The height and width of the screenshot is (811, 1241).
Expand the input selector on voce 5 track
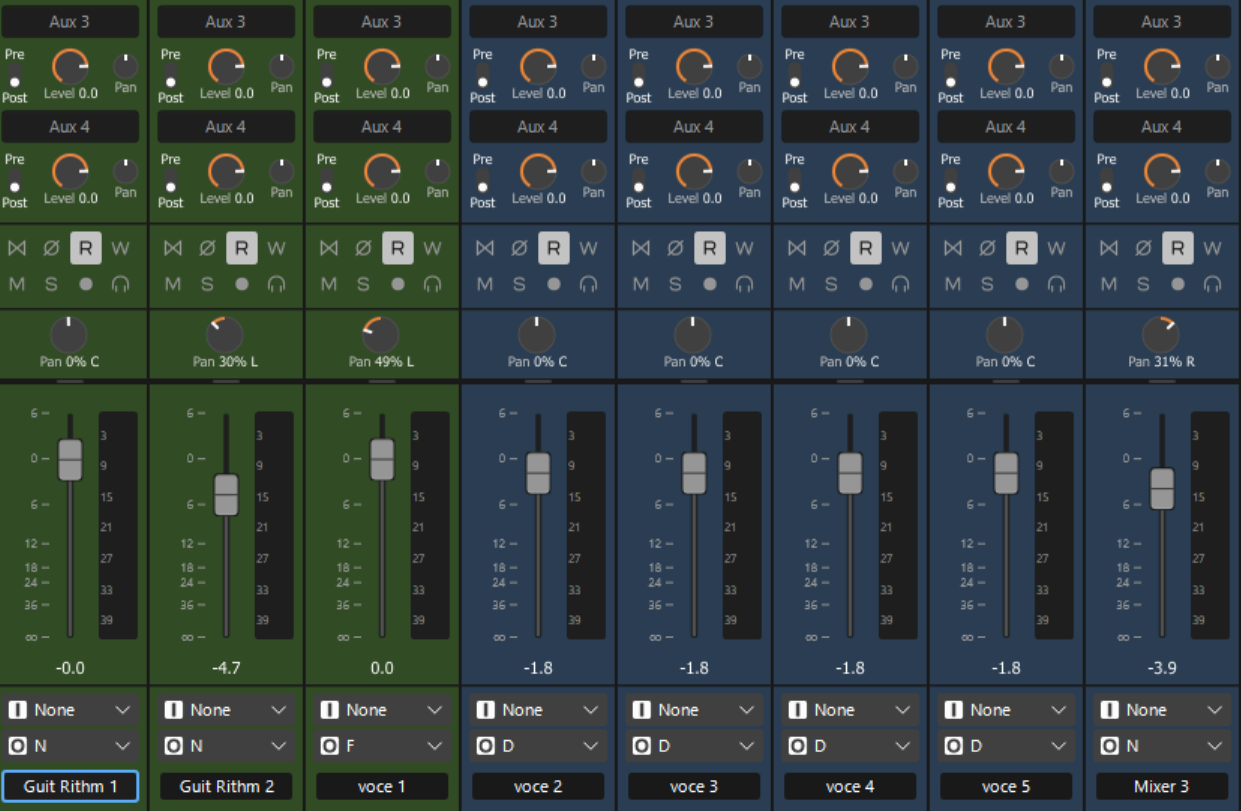[x=1006, y=710]
